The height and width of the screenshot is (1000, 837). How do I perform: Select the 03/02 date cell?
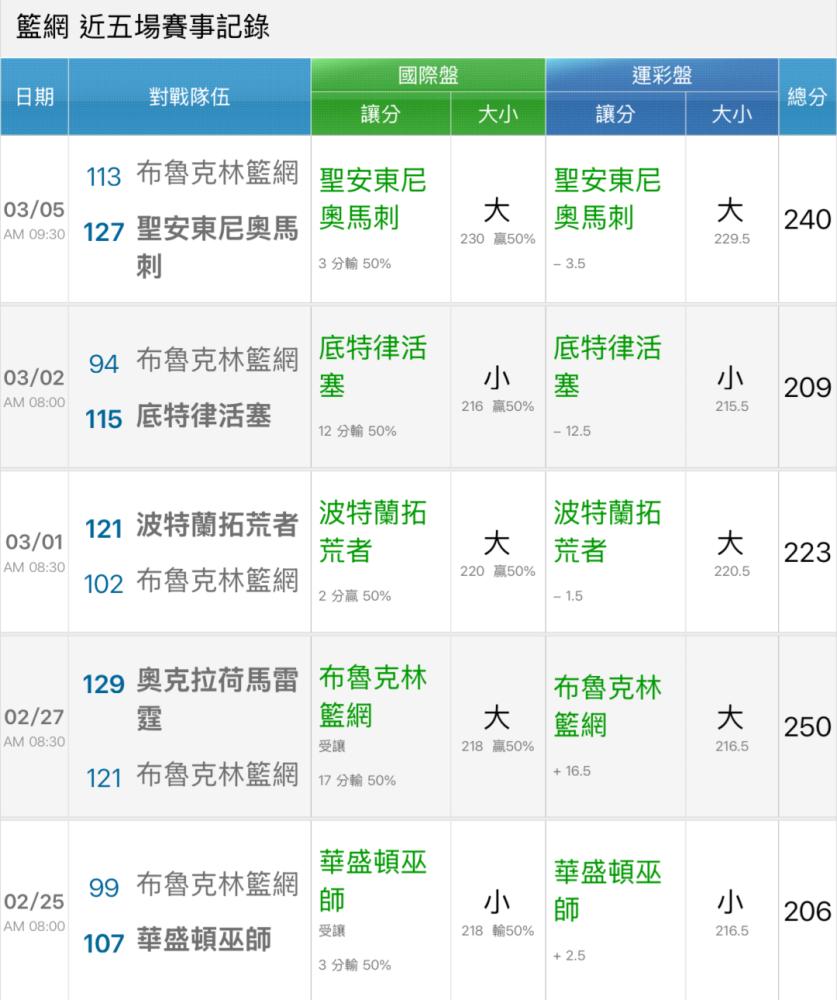pos(34,387)
